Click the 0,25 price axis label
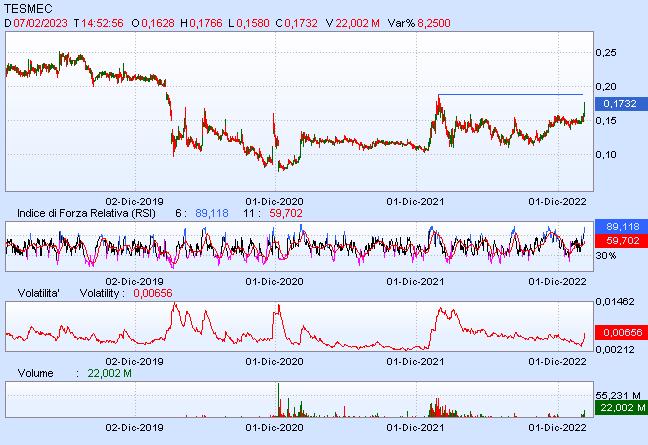Image resolution: width=648 pixels, height=445 pixels. point(606,52)
